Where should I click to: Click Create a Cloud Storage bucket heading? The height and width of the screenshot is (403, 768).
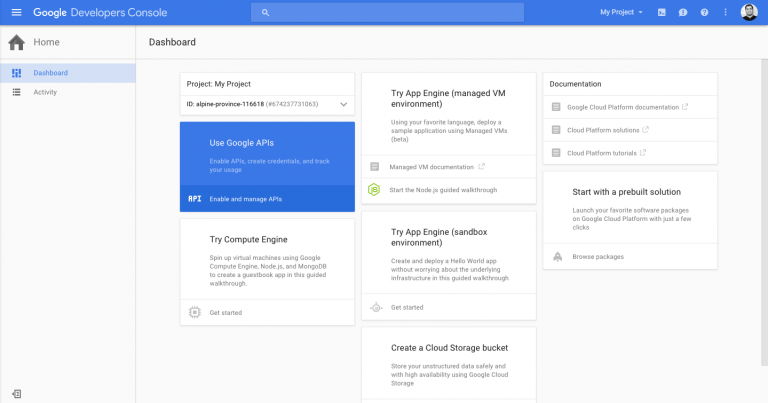449,348
